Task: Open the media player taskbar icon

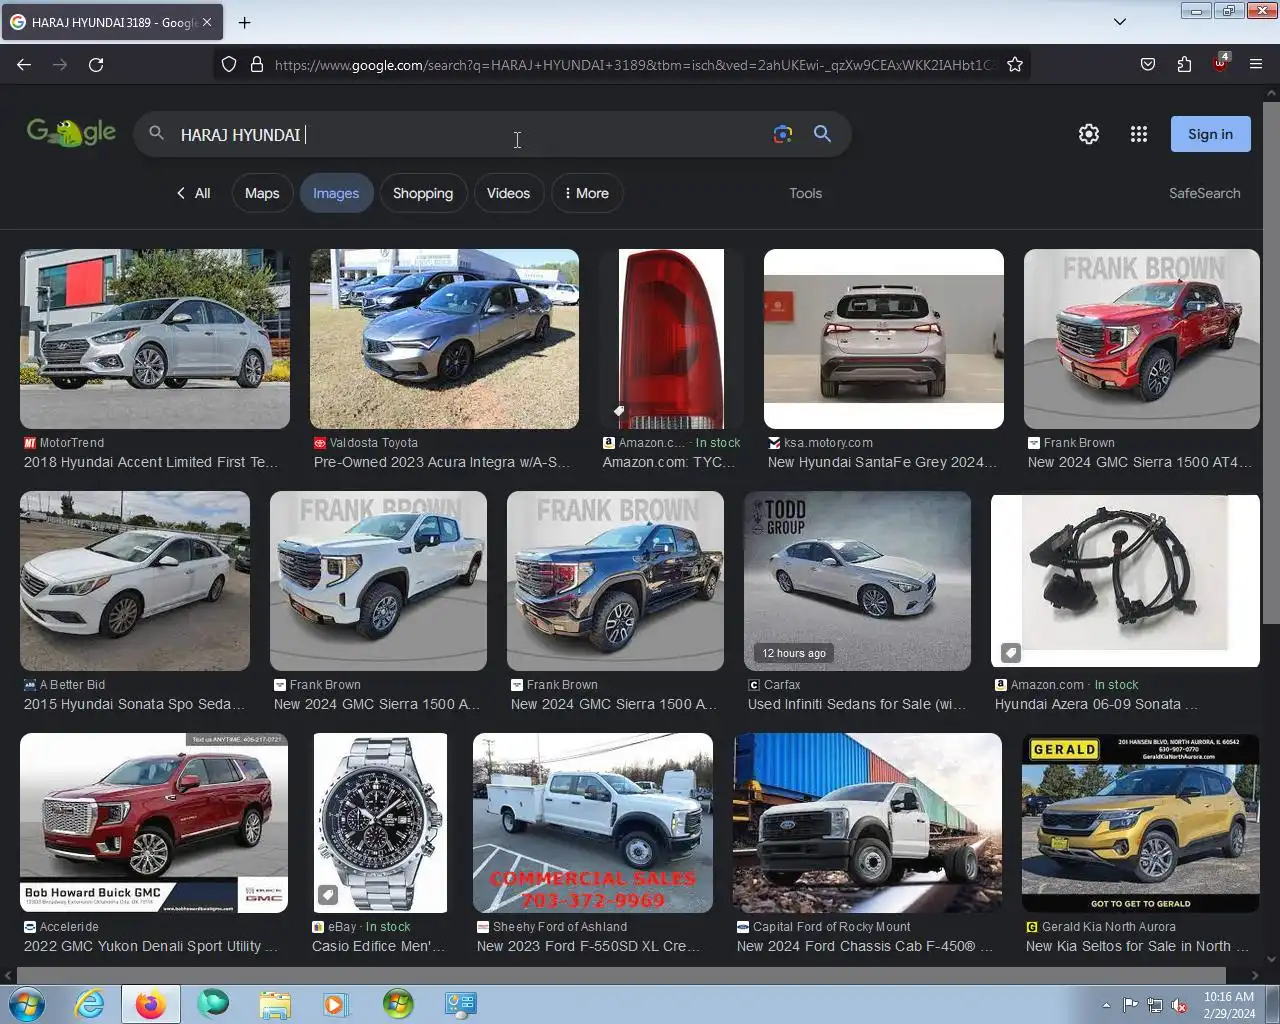Action: click(x=335, y=1004)
